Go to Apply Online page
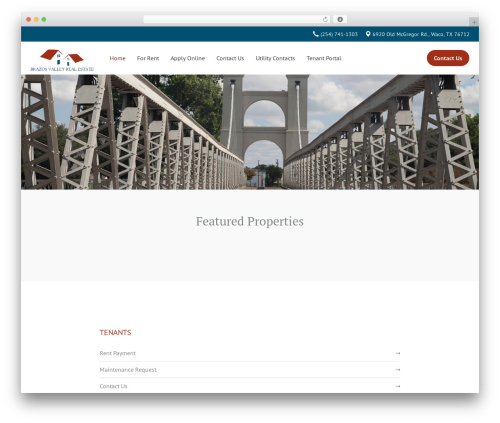The width and height of the screenshot is (500, 423). 188,58
